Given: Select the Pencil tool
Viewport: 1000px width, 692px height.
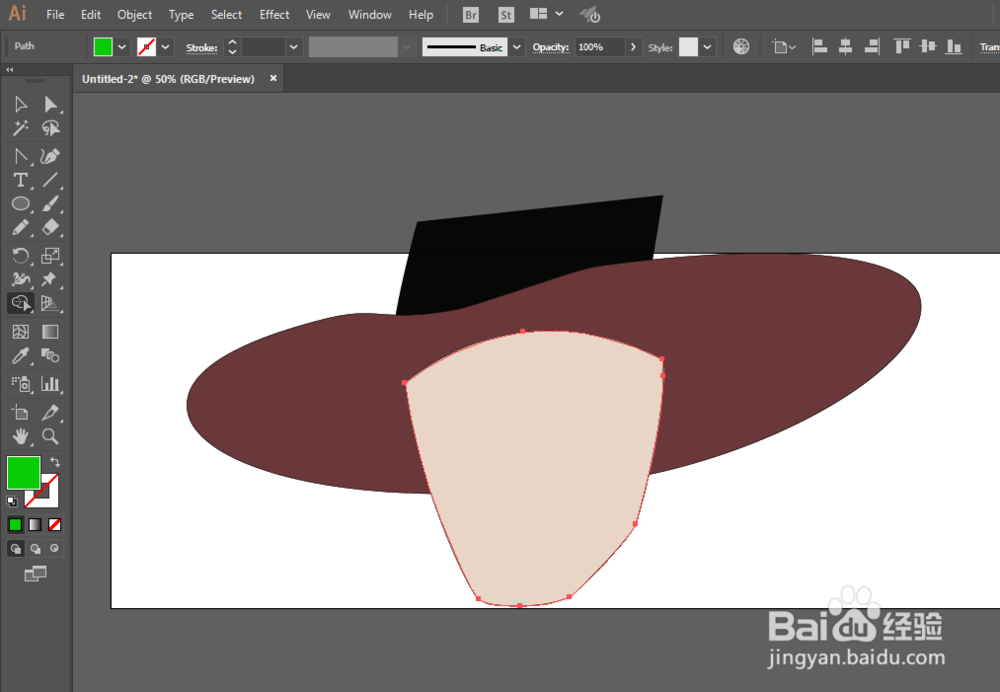Looking at the screenshot, I should [20, 228].
